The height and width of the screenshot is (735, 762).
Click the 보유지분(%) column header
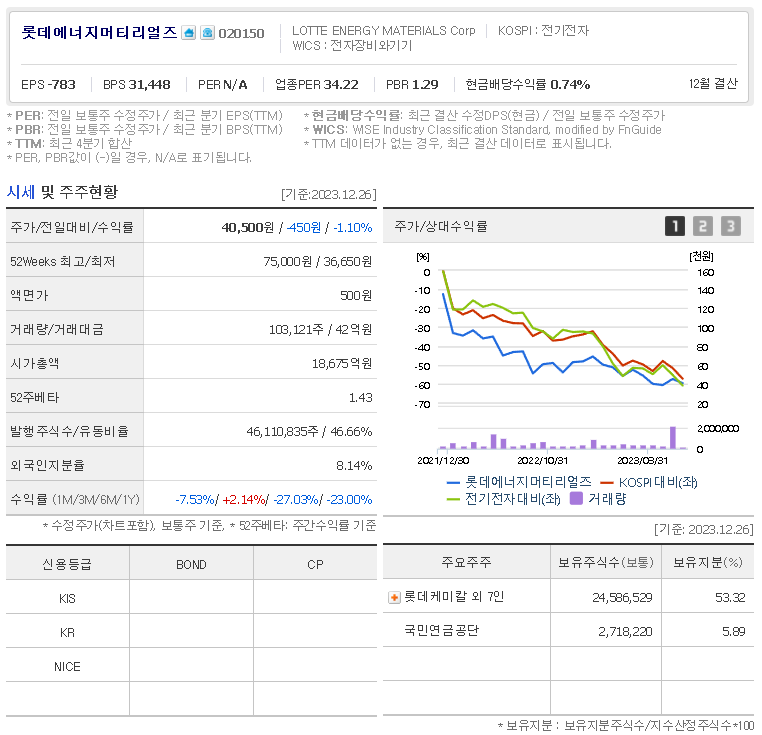click(x=708, y=562)
